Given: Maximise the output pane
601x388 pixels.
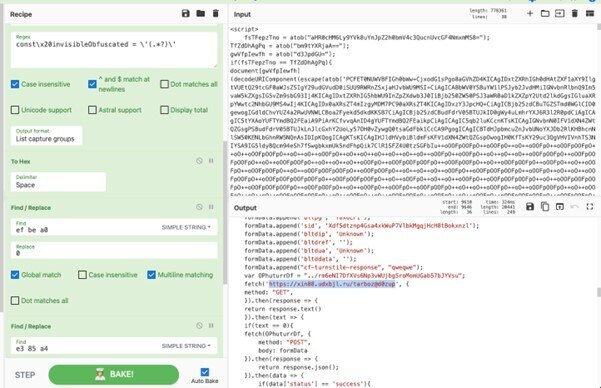Looking at the screenshot, I should point(590,207).
